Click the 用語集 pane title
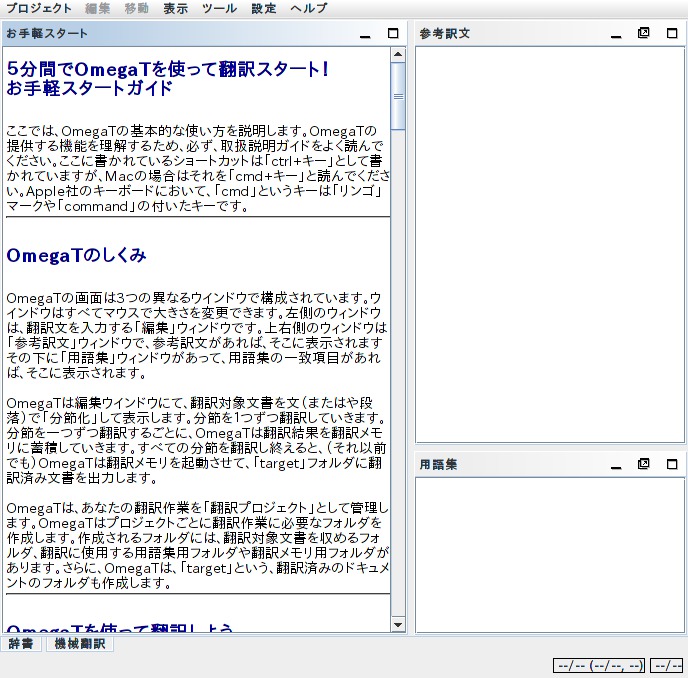 coord(438,464)
